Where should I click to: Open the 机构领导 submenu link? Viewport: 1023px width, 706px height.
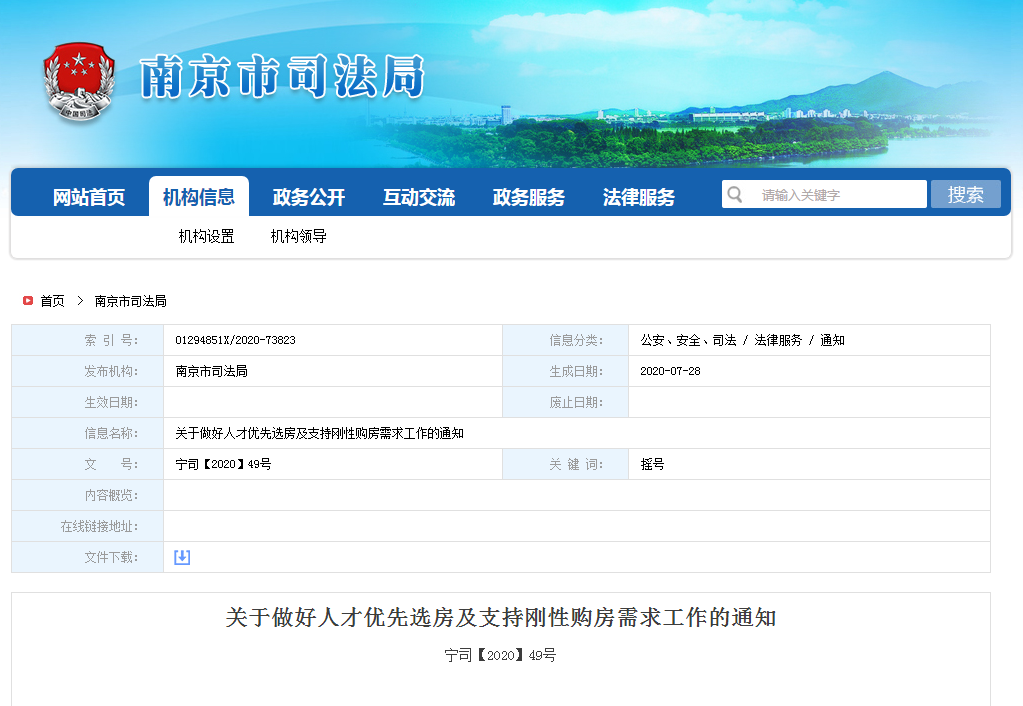(299, 237)
